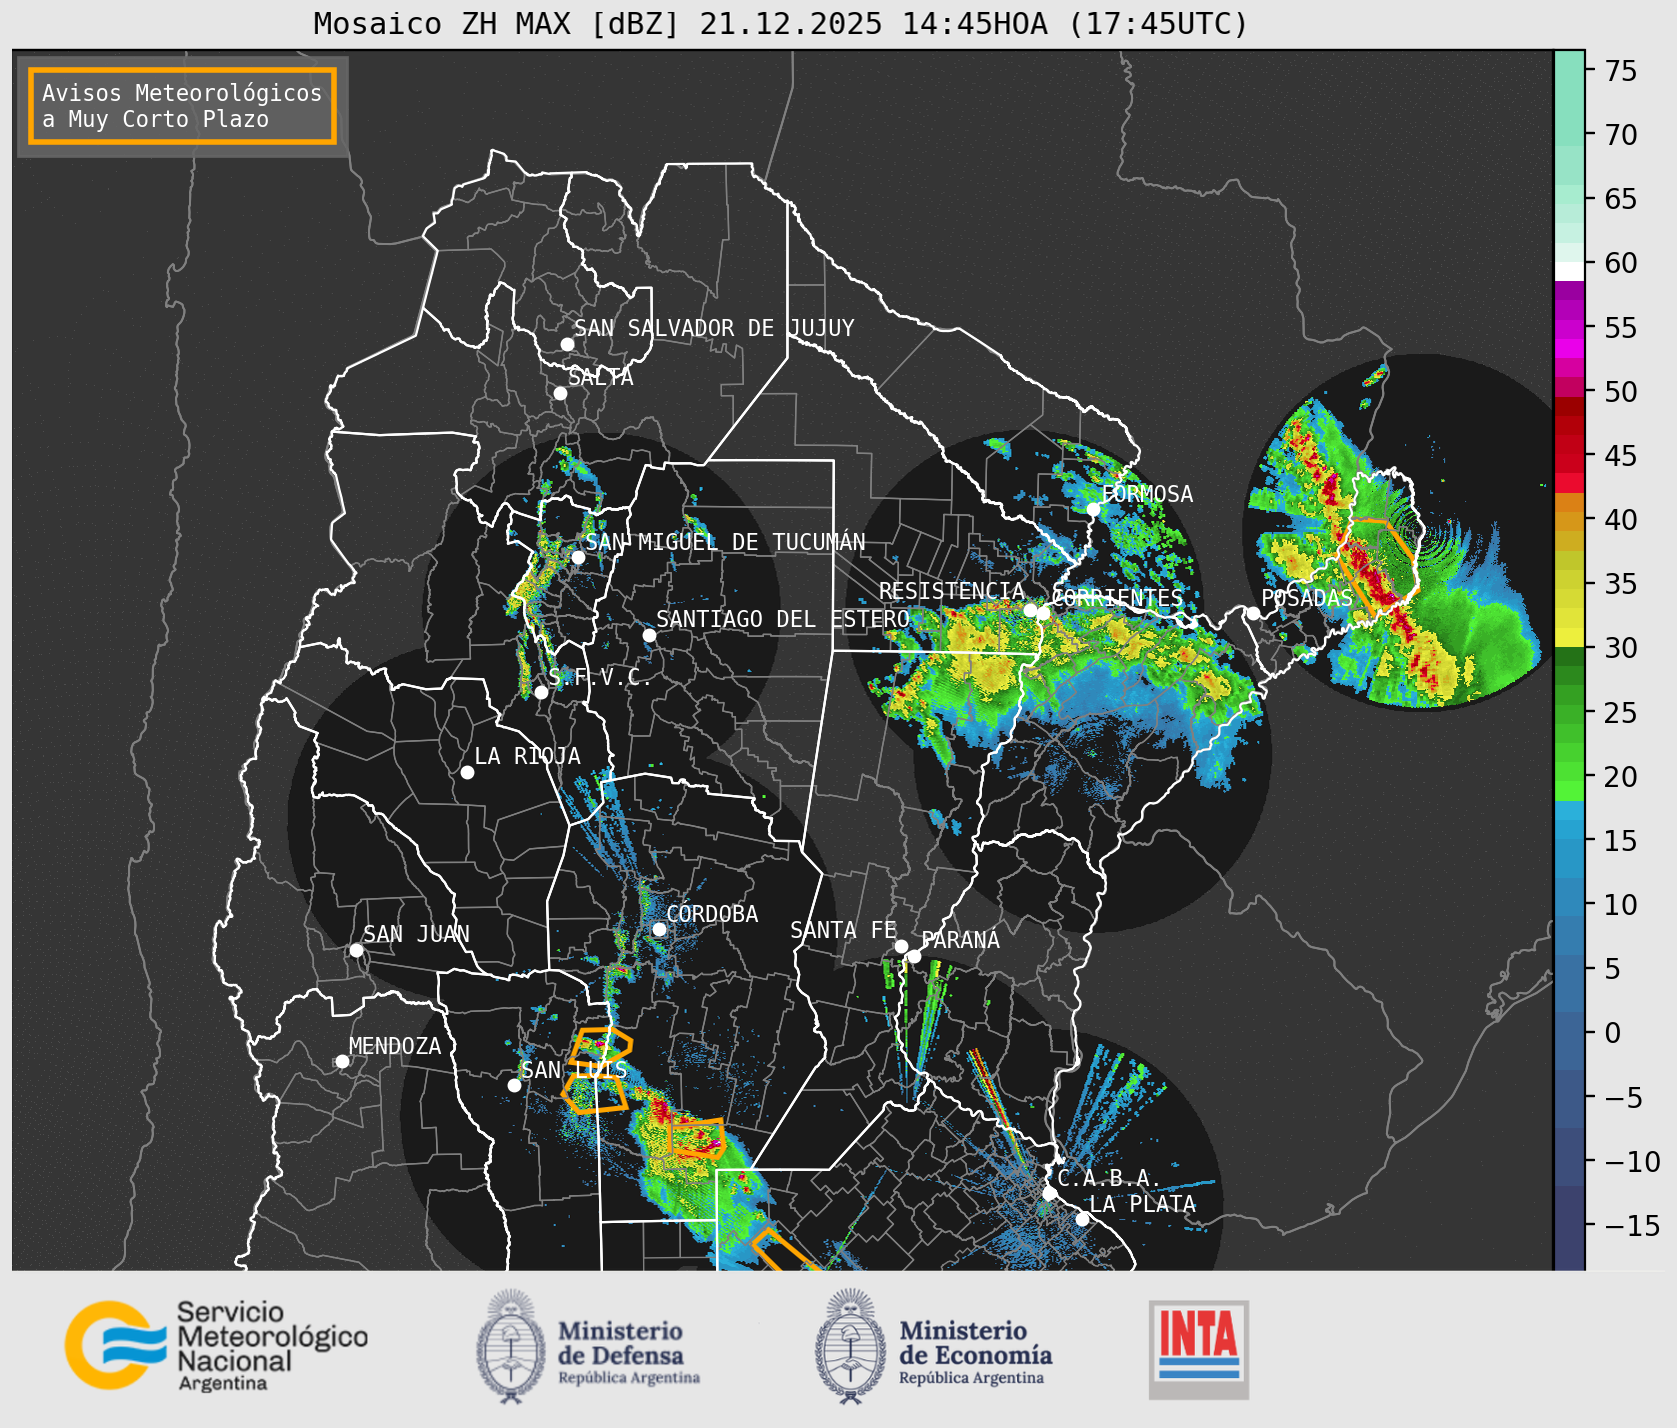
Task: Click the SANTIAGO DEL ESTERO marker dot
Action: 649,635
